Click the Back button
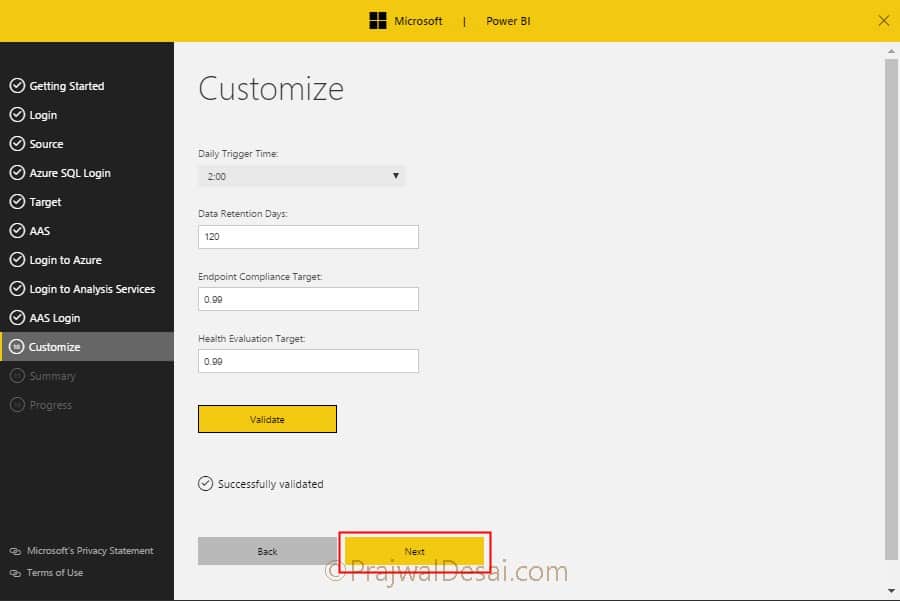 coord(267,551)
